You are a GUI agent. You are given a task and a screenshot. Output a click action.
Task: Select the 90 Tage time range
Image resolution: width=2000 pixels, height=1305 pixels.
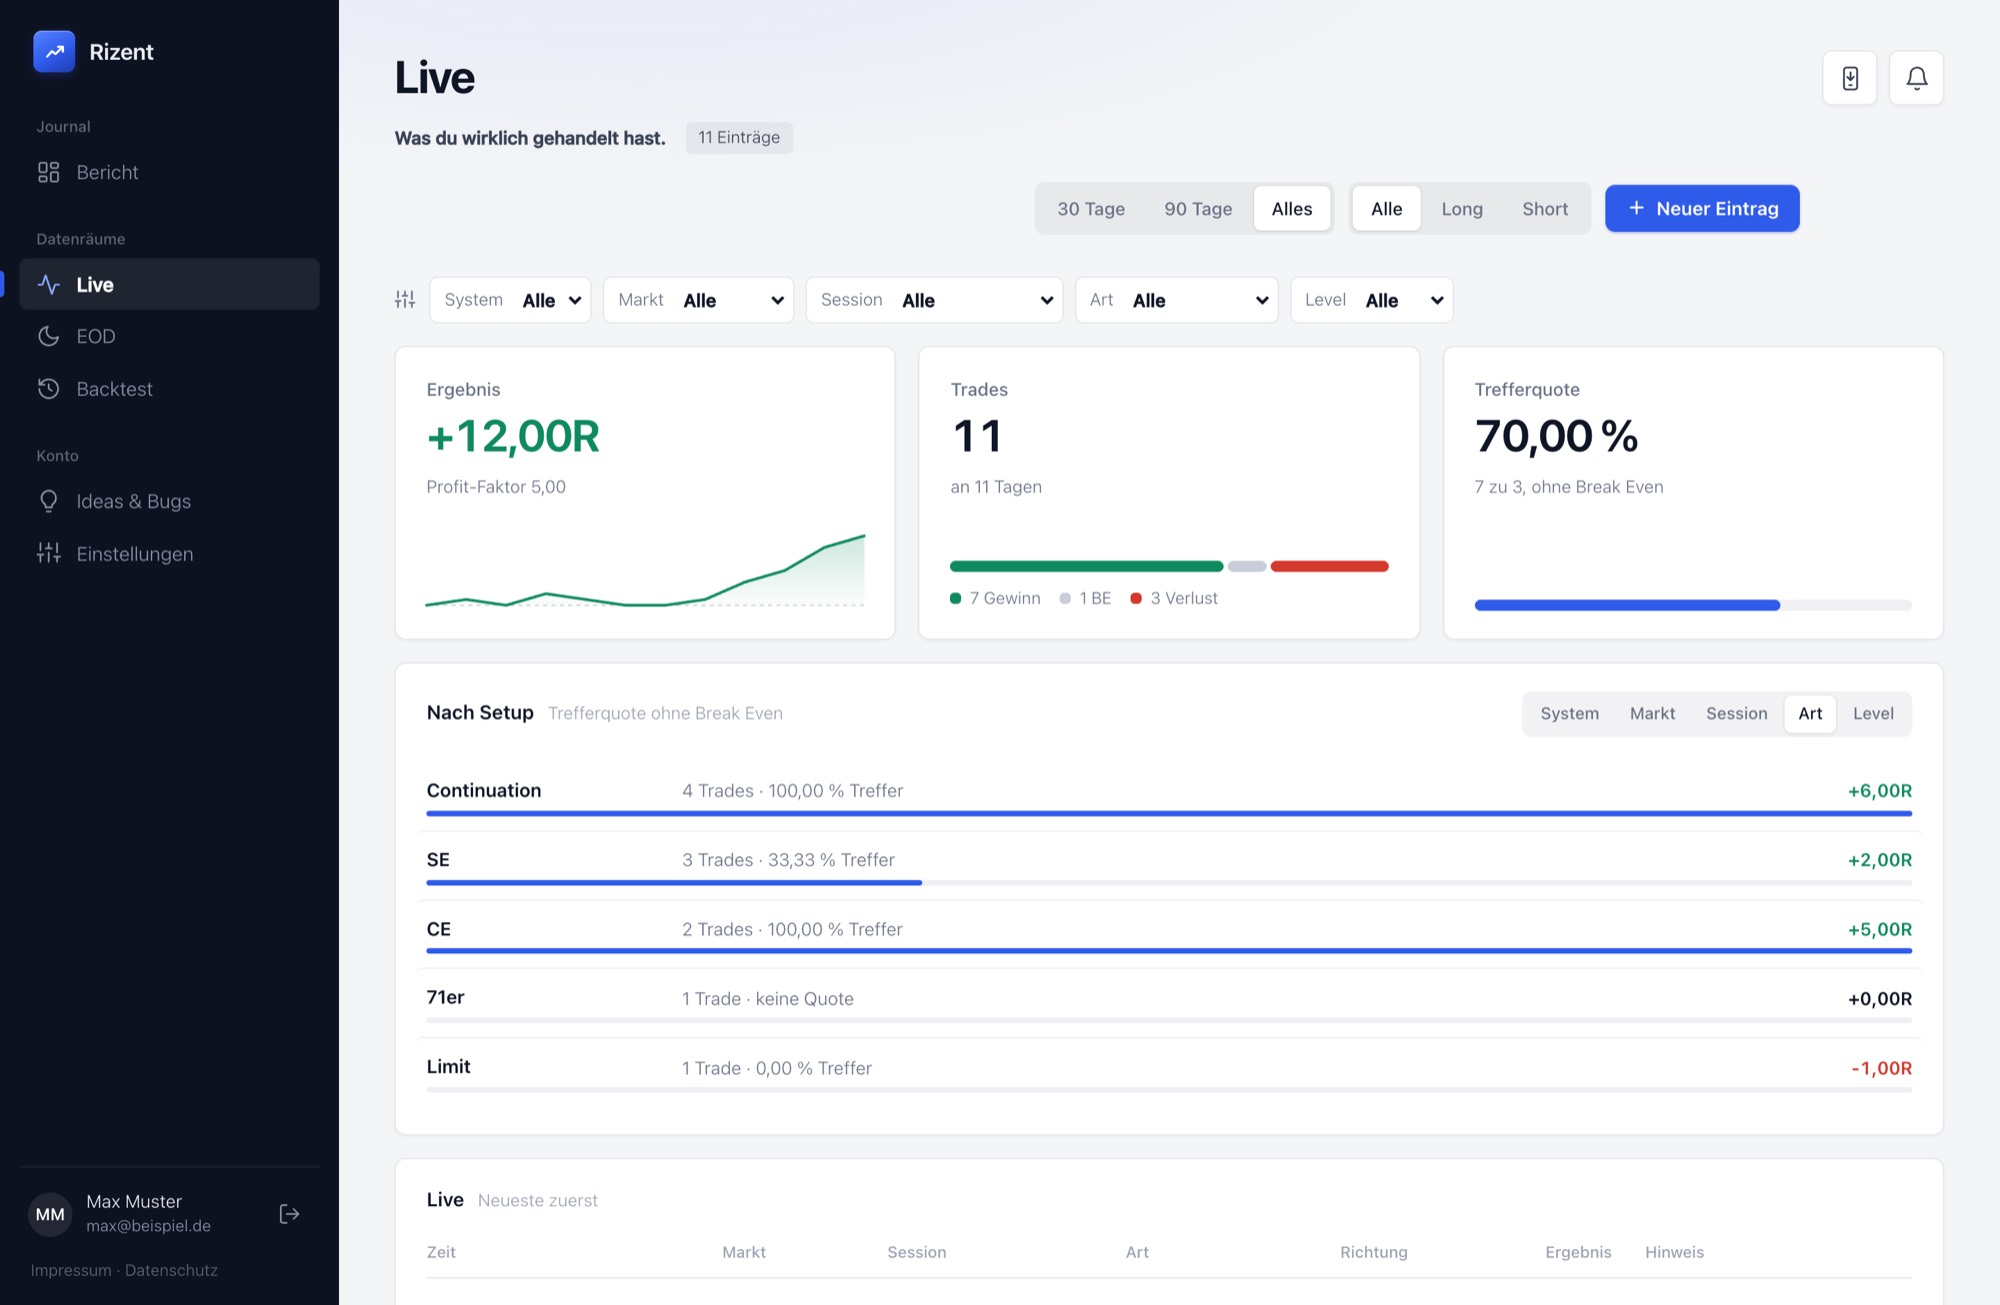[x=1198, y=208]
